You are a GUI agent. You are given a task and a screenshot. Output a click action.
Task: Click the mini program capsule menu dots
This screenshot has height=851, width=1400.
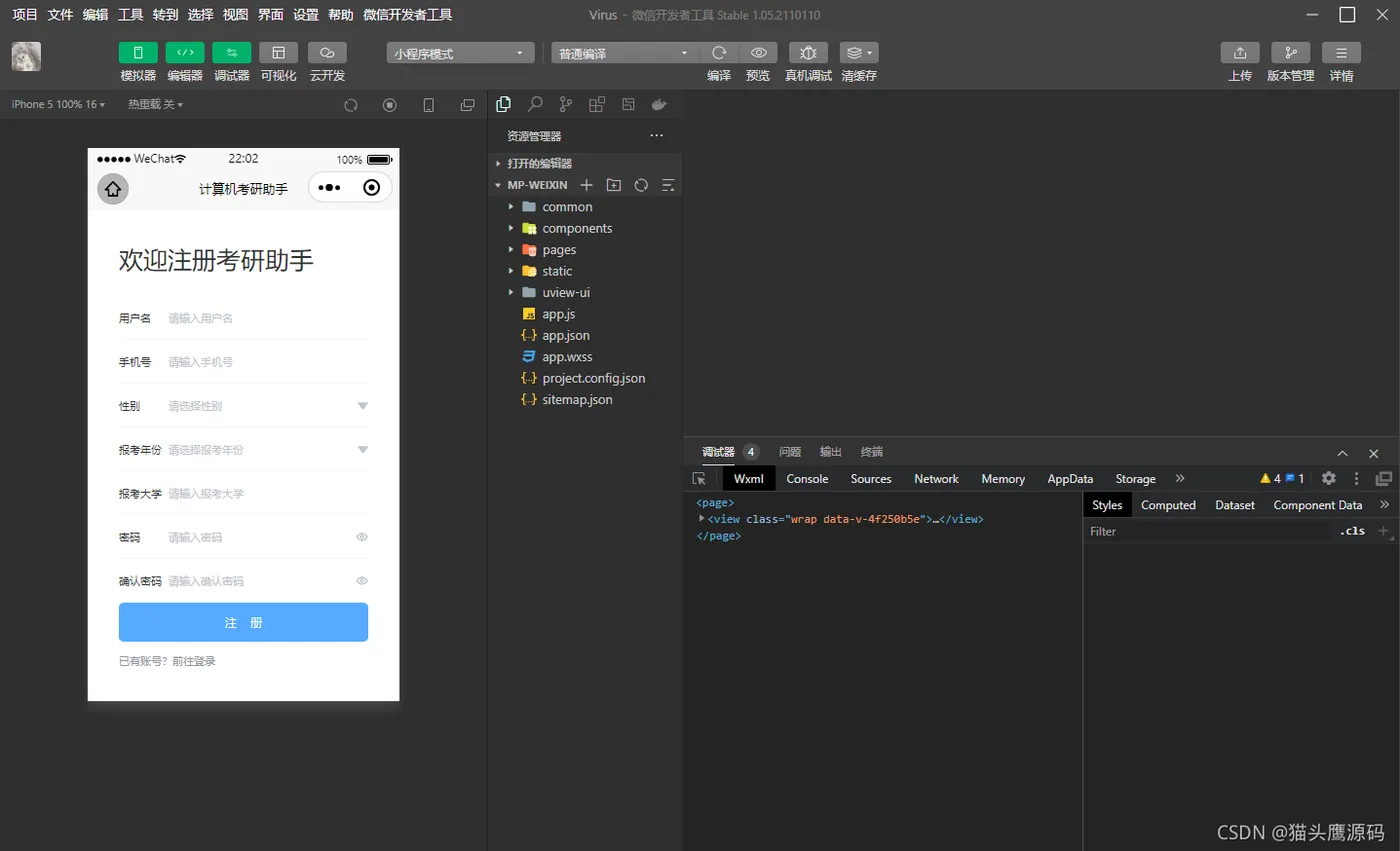pos(330,188)
